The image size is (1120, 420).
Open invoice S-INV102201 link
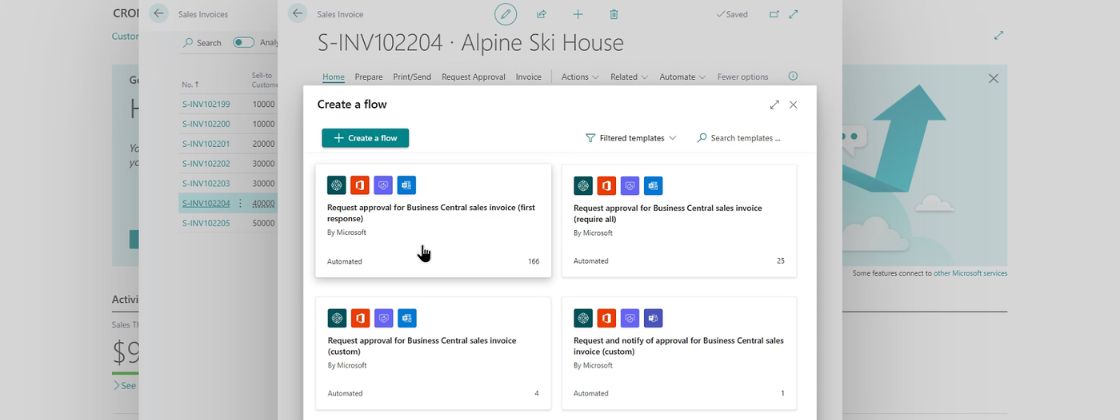click(206, 144)
